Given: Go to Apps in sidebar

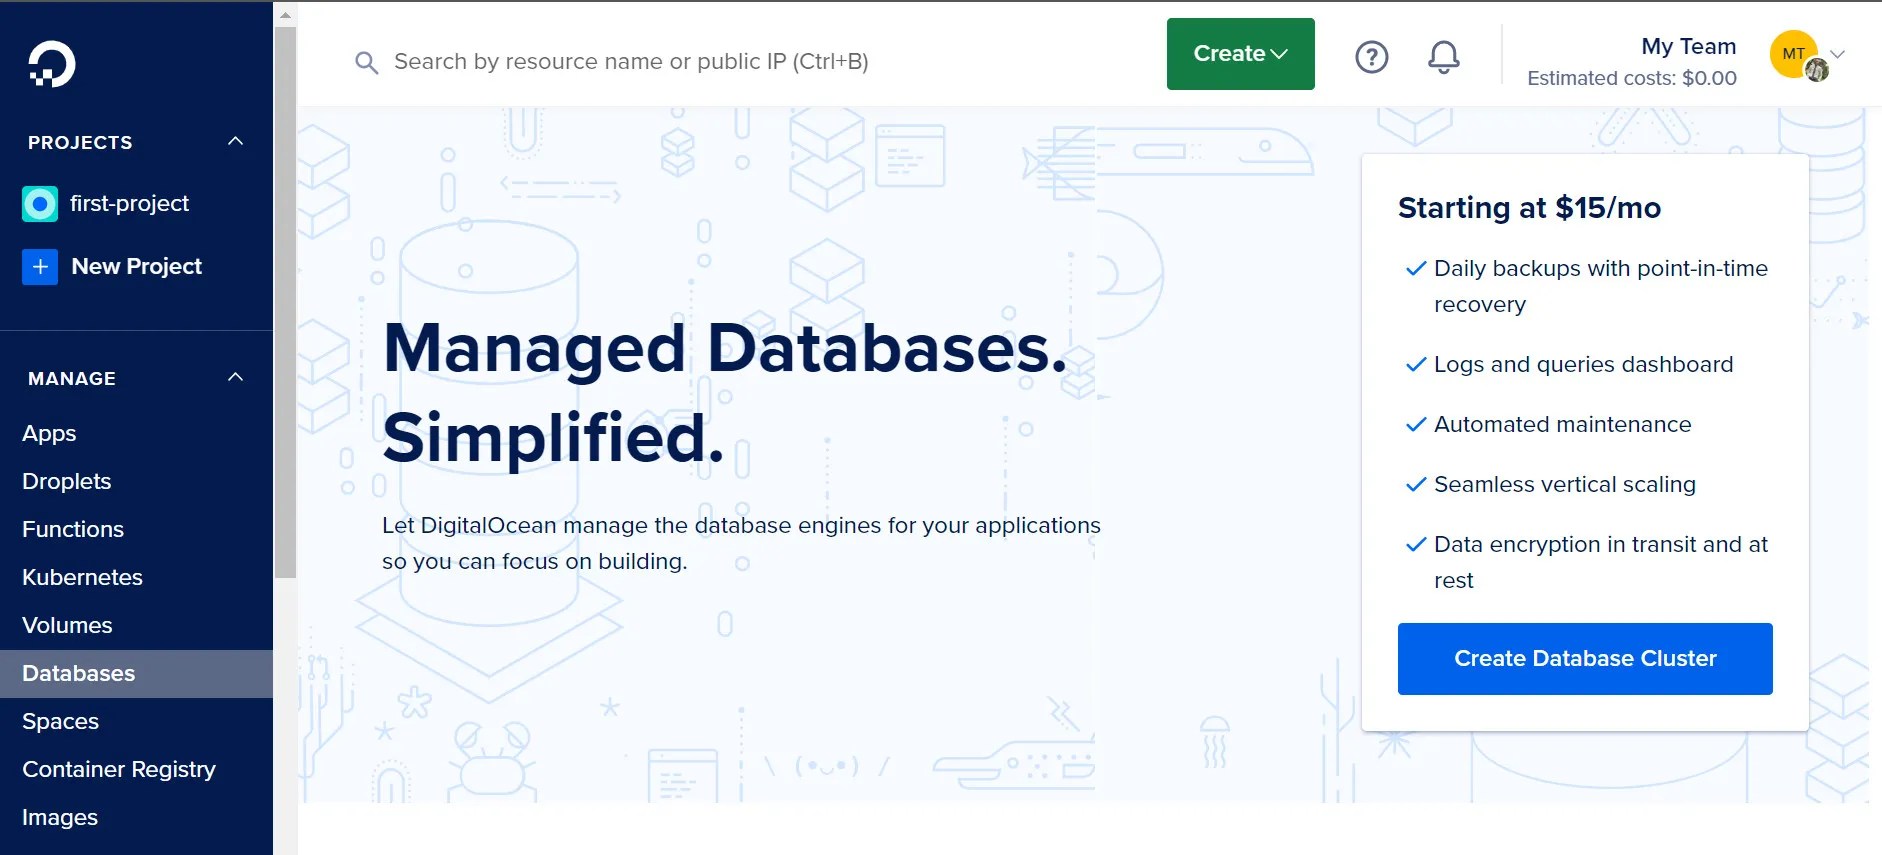Looking at the screenshot, I should (49, 433).
